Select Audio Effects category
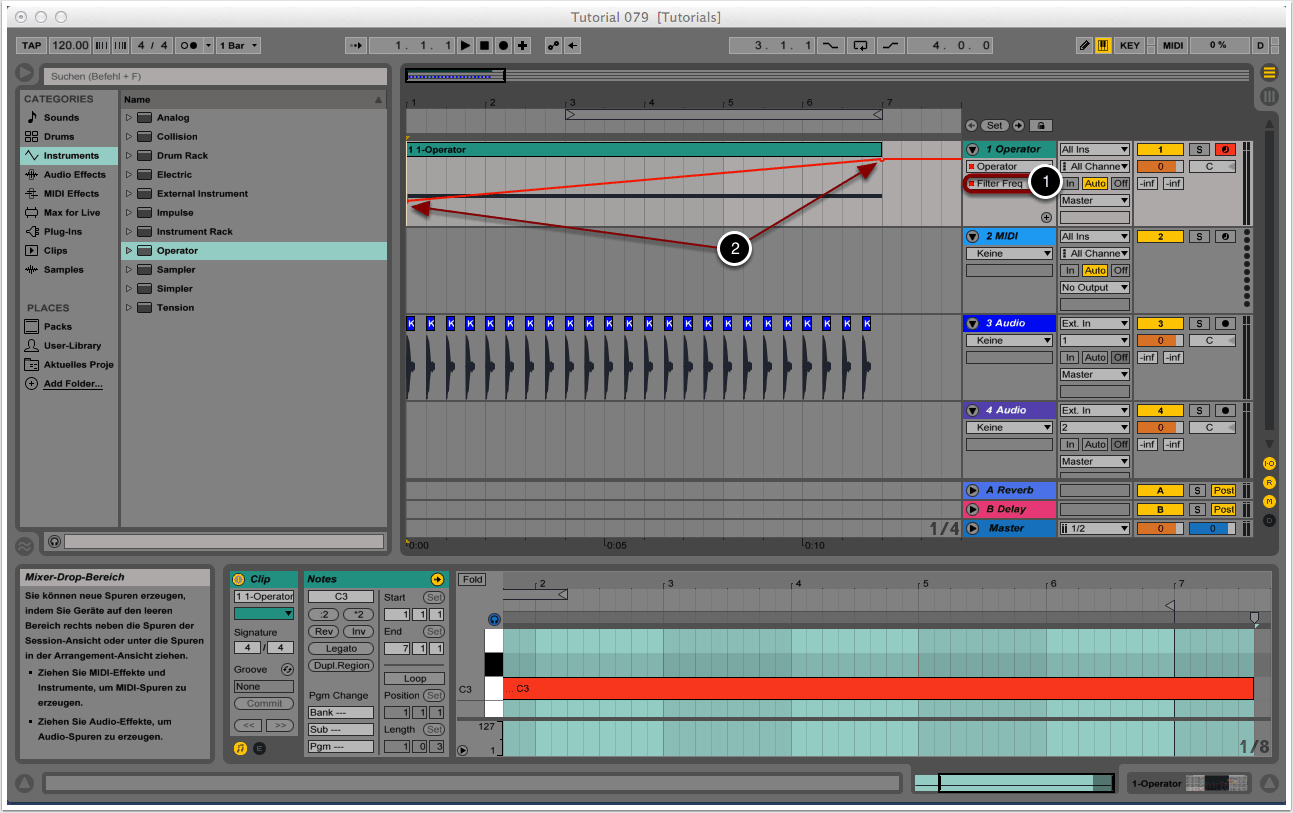The image size is (1293, 813). 73,175
